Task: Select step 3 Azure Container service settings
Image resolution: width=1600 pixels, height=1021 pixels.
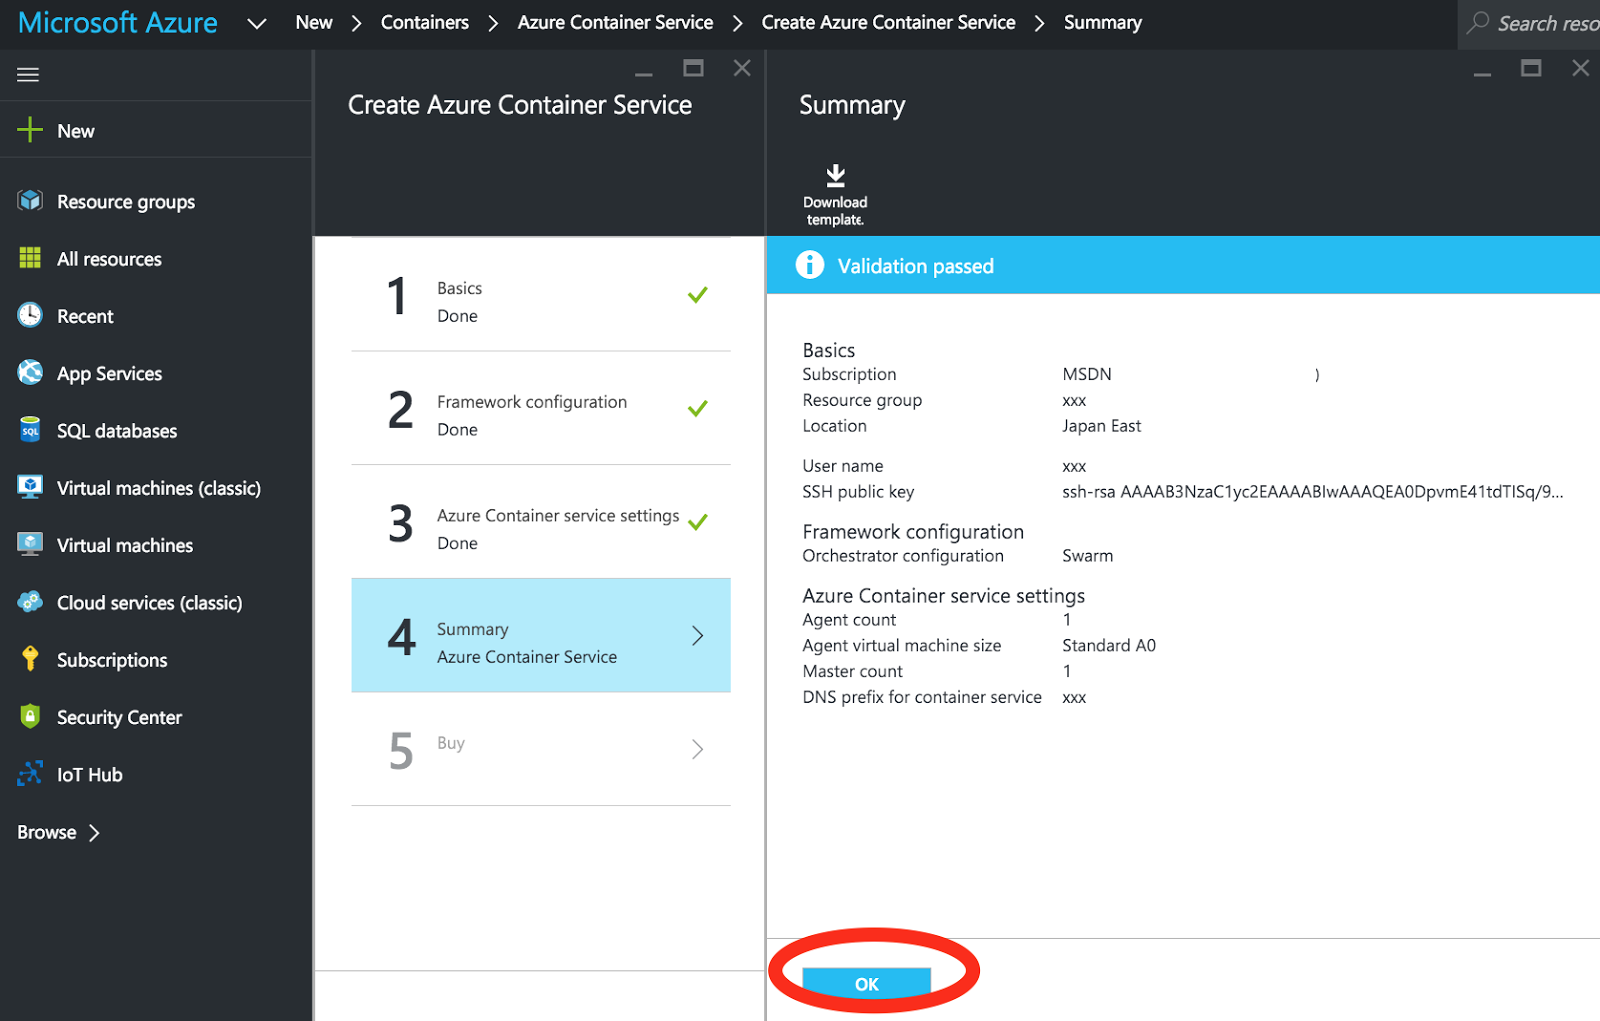Action: point(541,523)
